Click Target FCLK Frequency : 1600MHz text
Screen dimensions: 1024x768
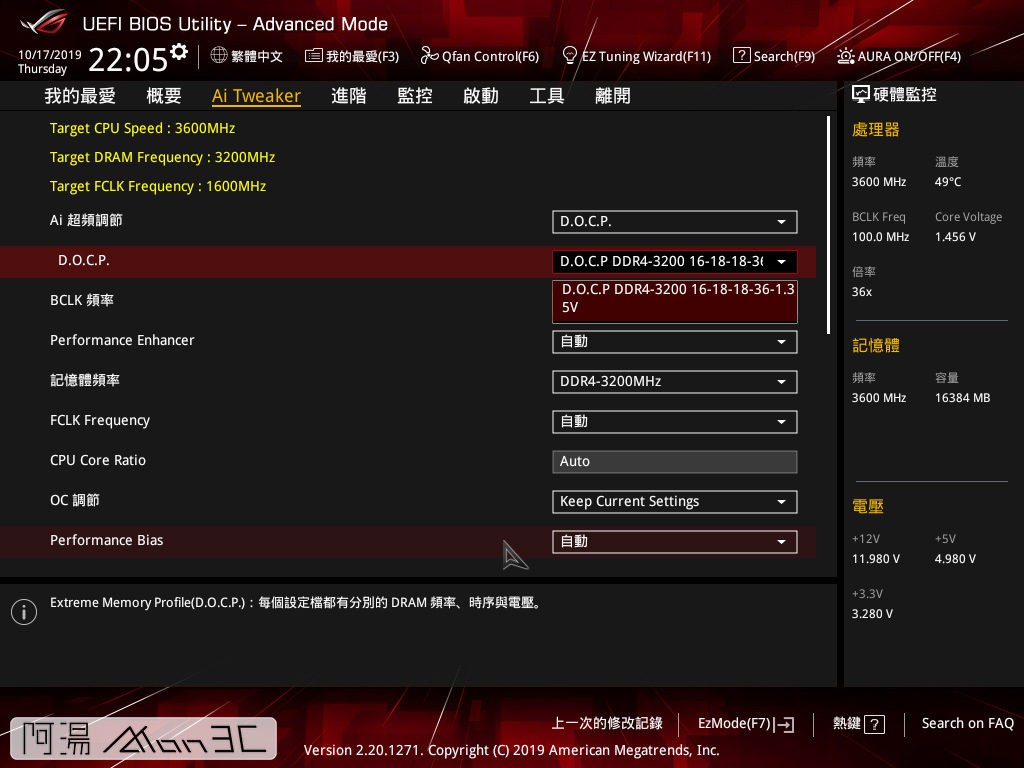158,186
